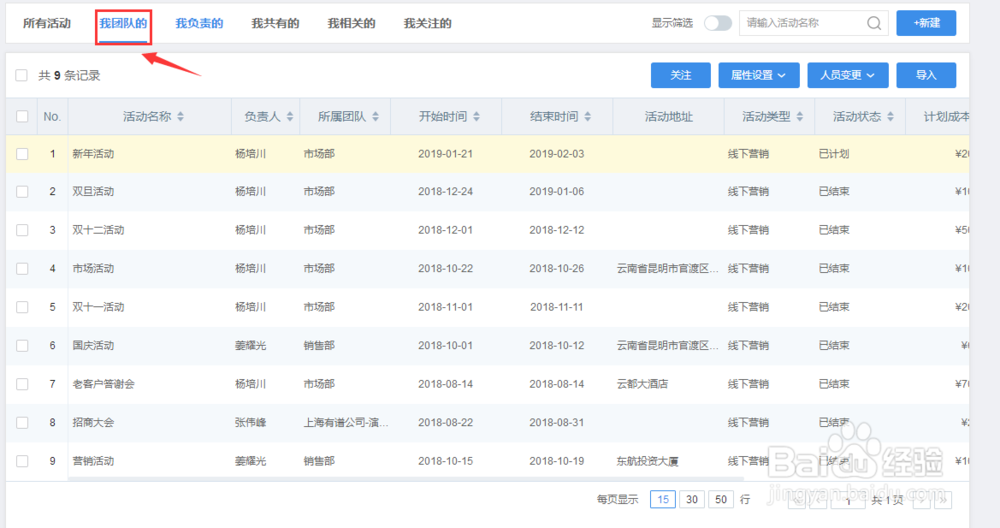Switch to 我关注的 tab
Image resolution: width=1000 pixels, height=528 pixels.
[x=427, y=24]
